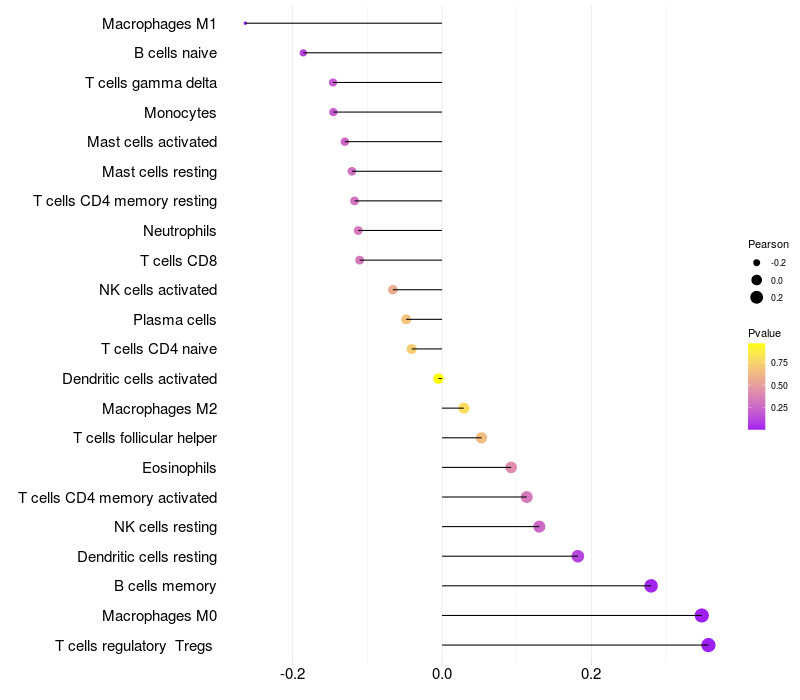The height and width of the screenshot is (700, 800).
Task: Click the 0.0 Pearson legend circle
Action: pos(757,280)
